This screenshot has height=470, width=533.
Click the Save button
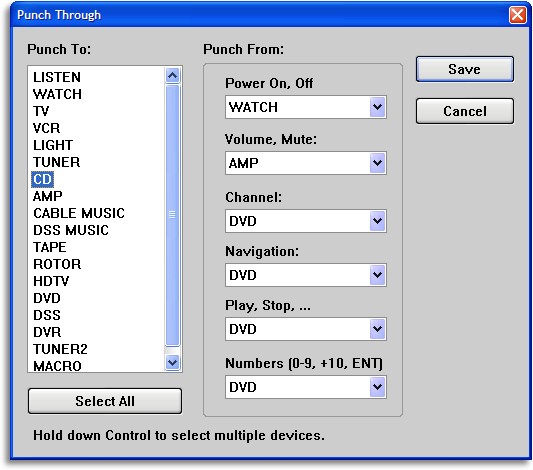[x=465, y=69]
